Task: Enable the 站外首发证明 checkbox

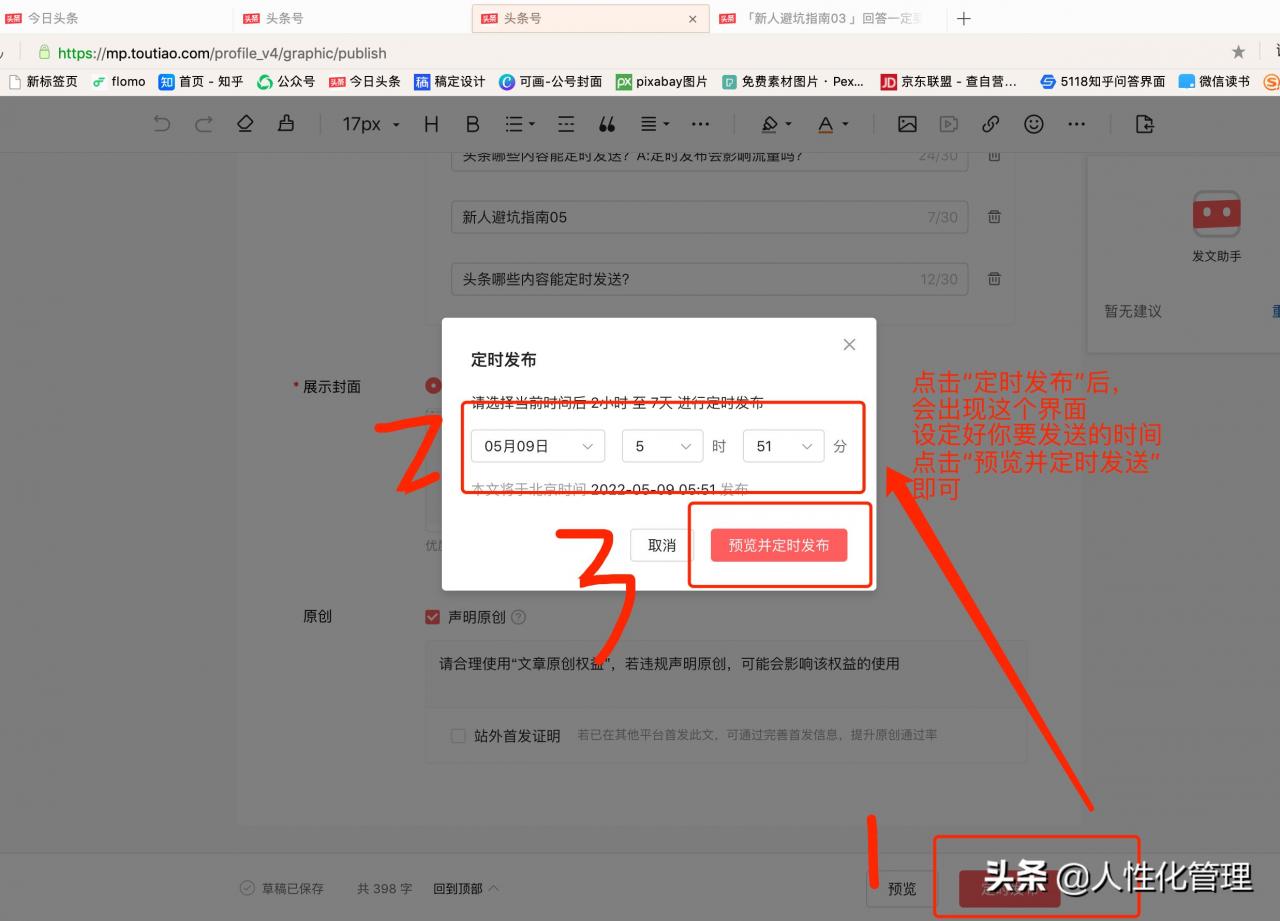Action: point(458,736)
